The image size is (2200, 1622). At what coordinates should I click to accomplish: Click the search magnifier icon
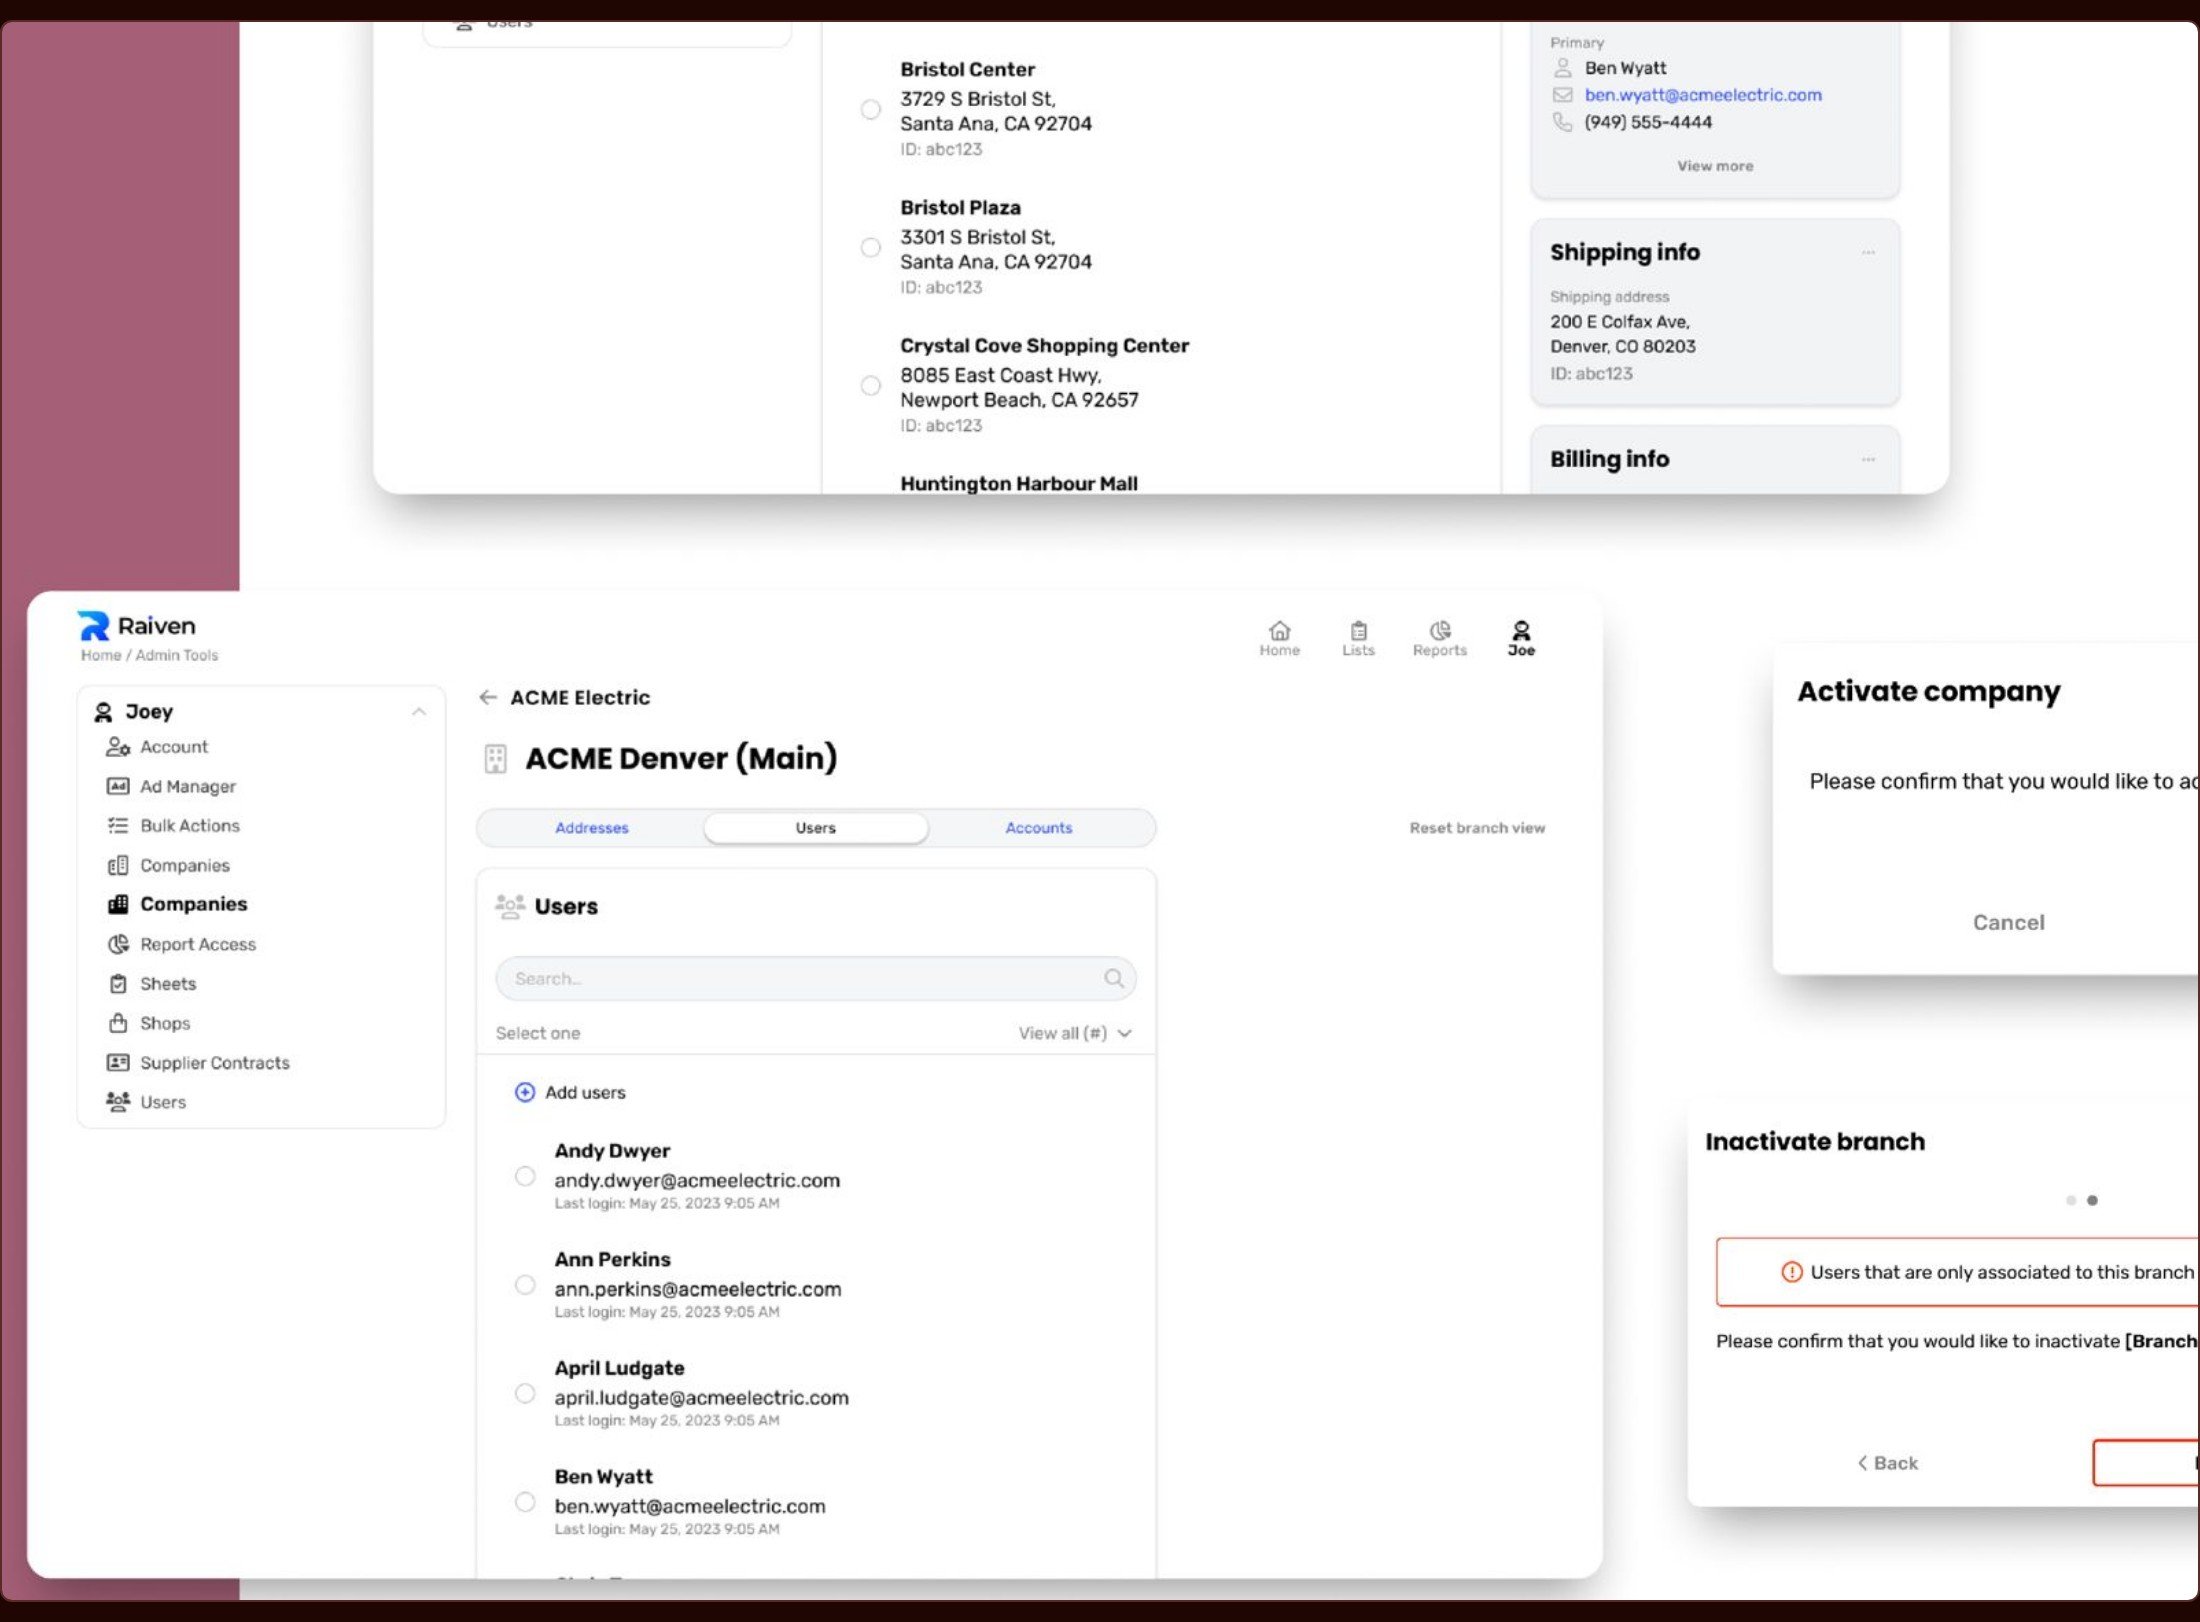pyautogui.click(x=1114, y=978)
